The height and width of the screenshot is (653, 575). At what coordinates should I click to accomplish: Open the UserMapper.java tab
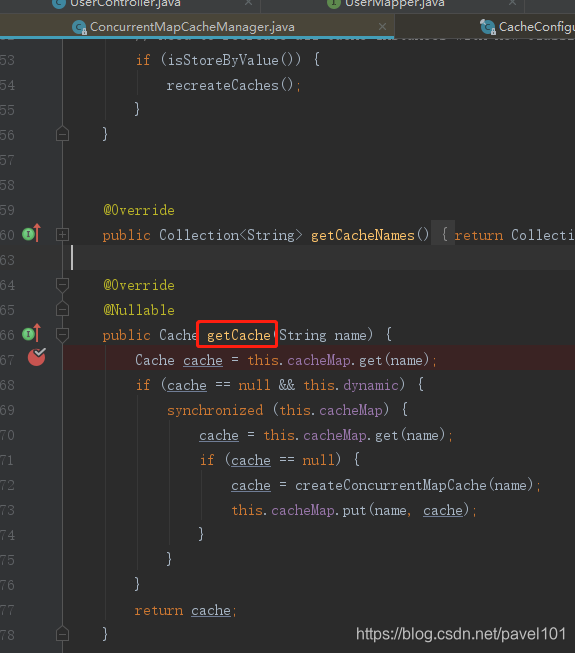[394, 3]
